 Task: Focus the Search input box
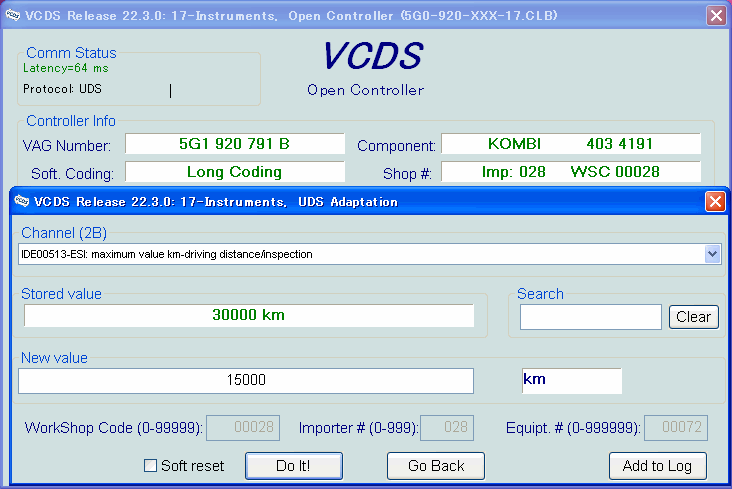tap(591, 317)
